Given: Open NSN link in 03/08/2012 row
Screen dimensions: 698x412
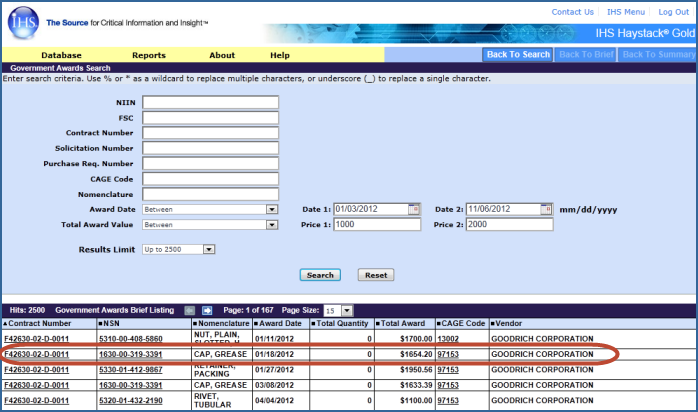Looking at the screenshot, I should (x=131, y=385).
